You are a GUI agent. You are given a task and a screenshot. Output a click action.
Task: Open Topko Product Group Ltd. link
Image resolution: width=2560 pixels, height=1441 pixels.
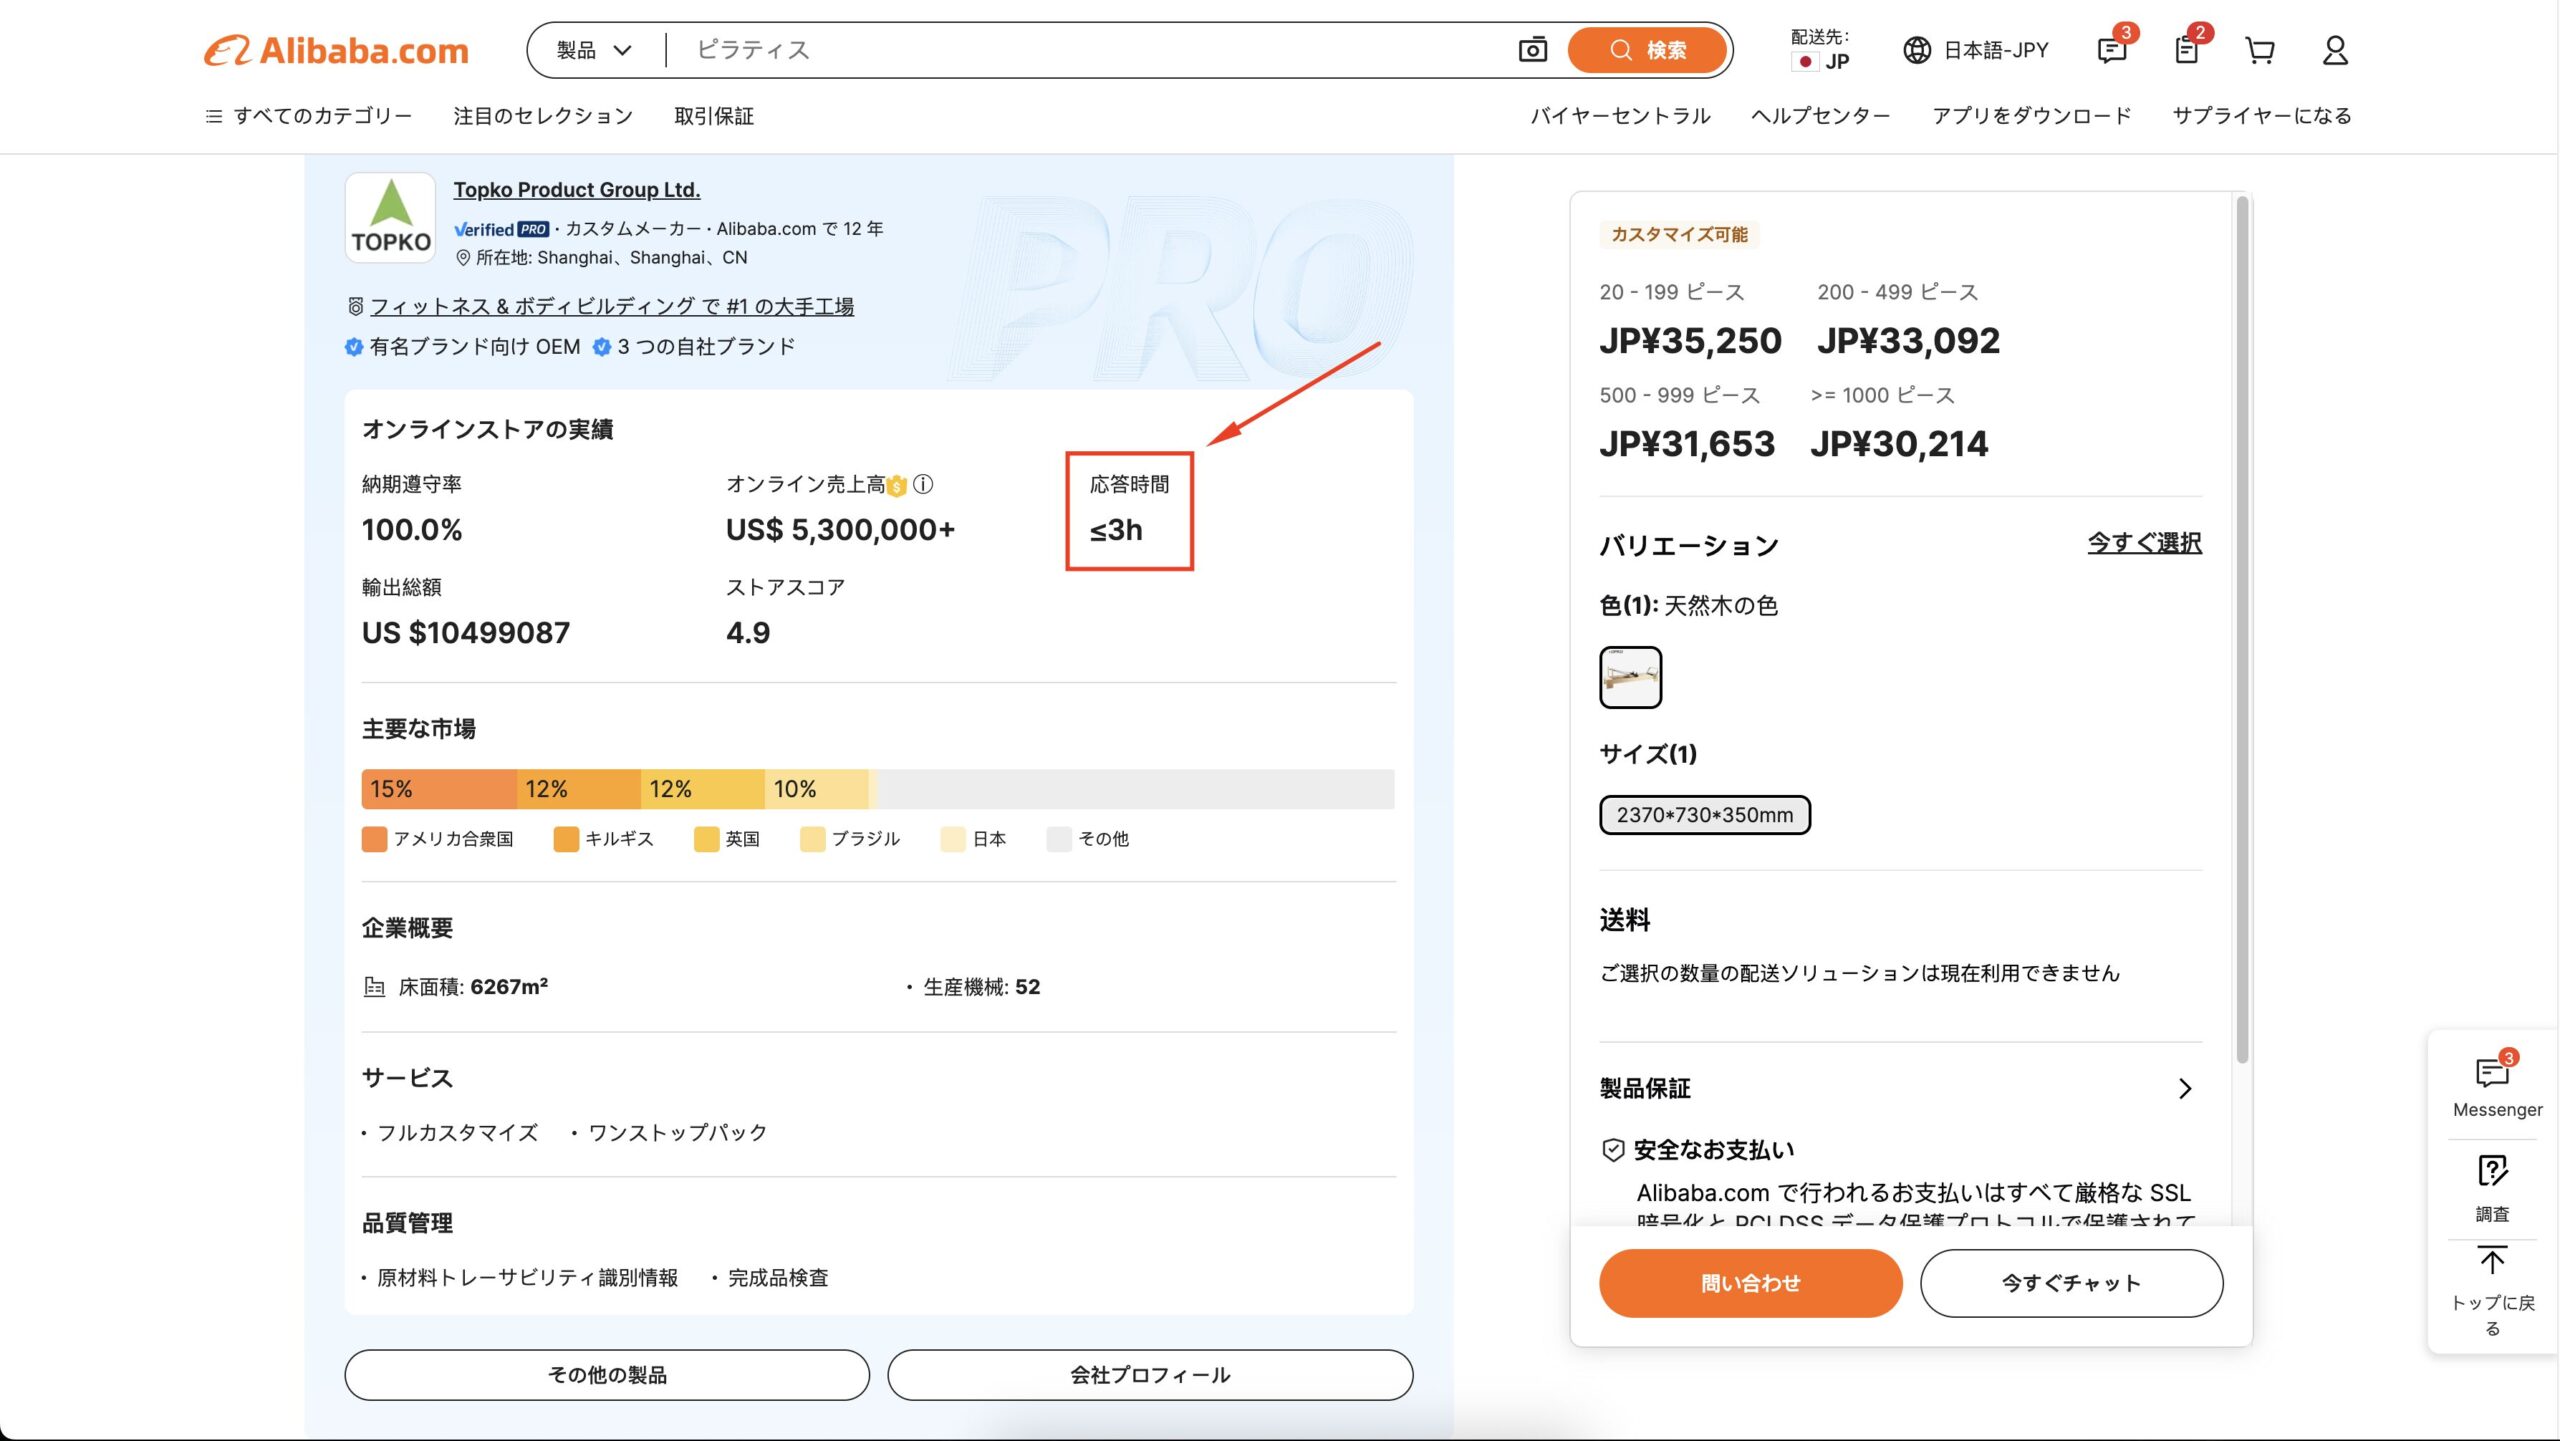[x=577, y=190]
